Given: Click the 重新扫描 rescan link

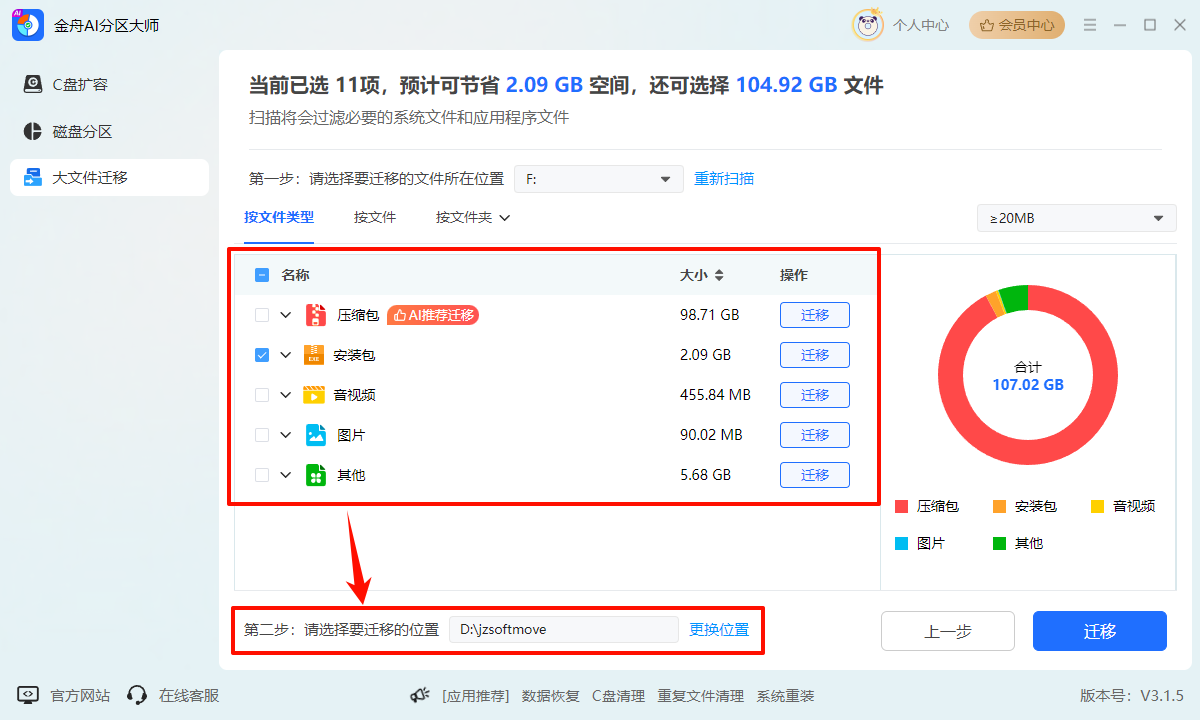Looking at the screenshot, I should [x=724, y=178].
